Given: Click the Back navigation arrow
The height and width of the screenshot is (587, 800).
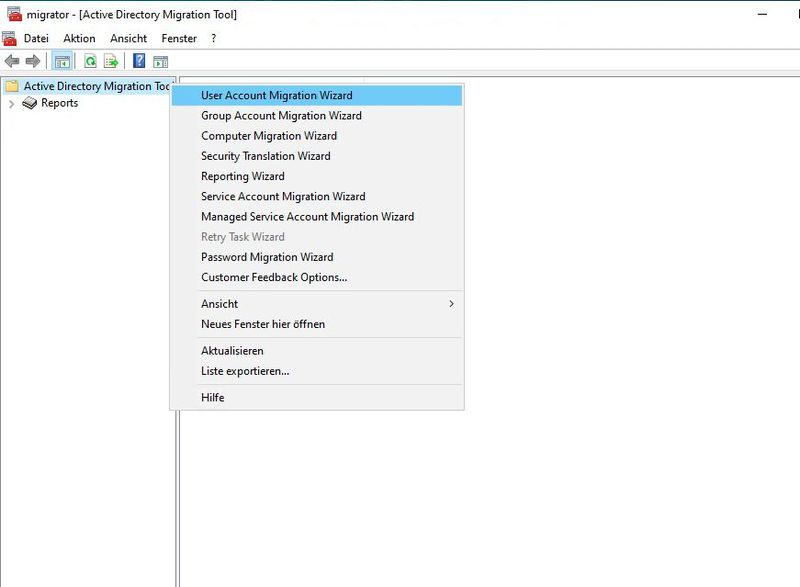Looking at the screenshot, I should 12,60.
